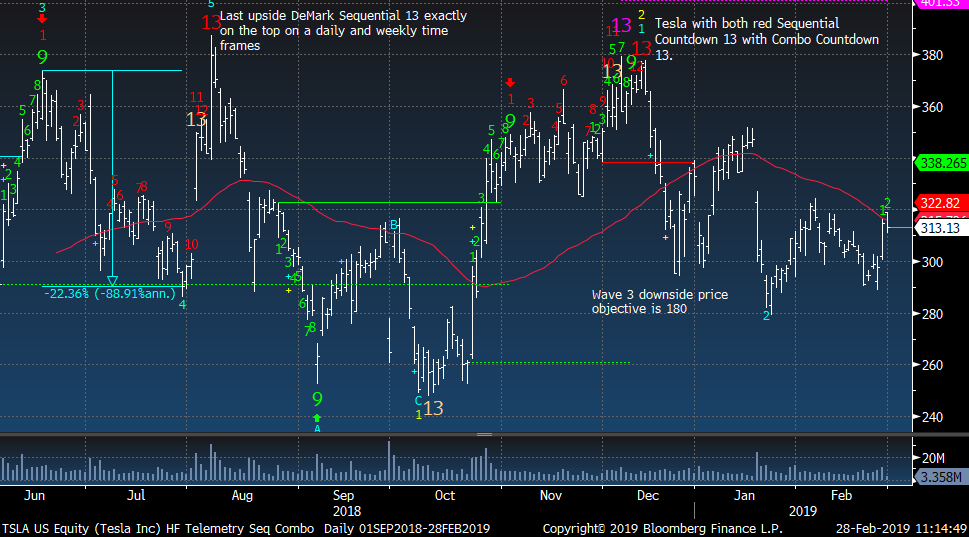Viewport: 969px width, 537px height.
Task: Click the 2019 year label
Action: point(803,511)
